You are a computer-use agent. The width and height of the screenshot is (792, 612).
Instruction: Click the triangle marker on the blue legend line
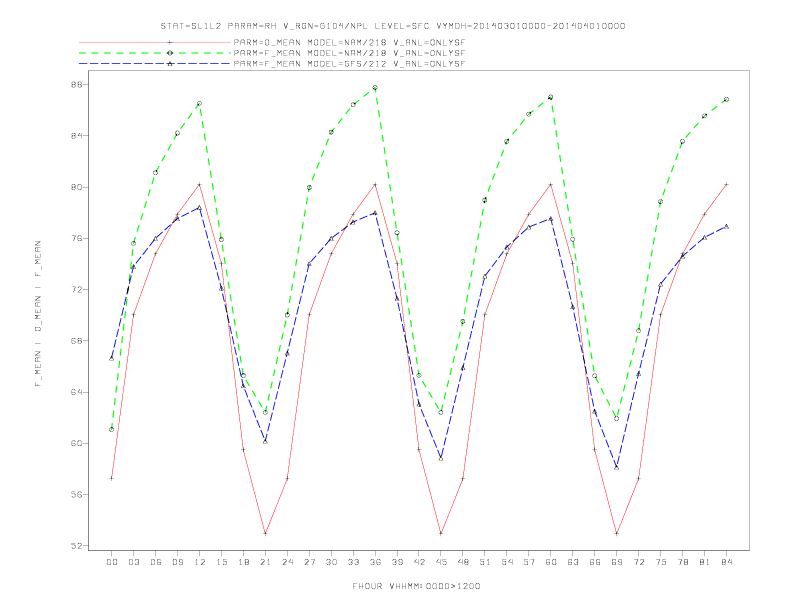coord(170,64)
